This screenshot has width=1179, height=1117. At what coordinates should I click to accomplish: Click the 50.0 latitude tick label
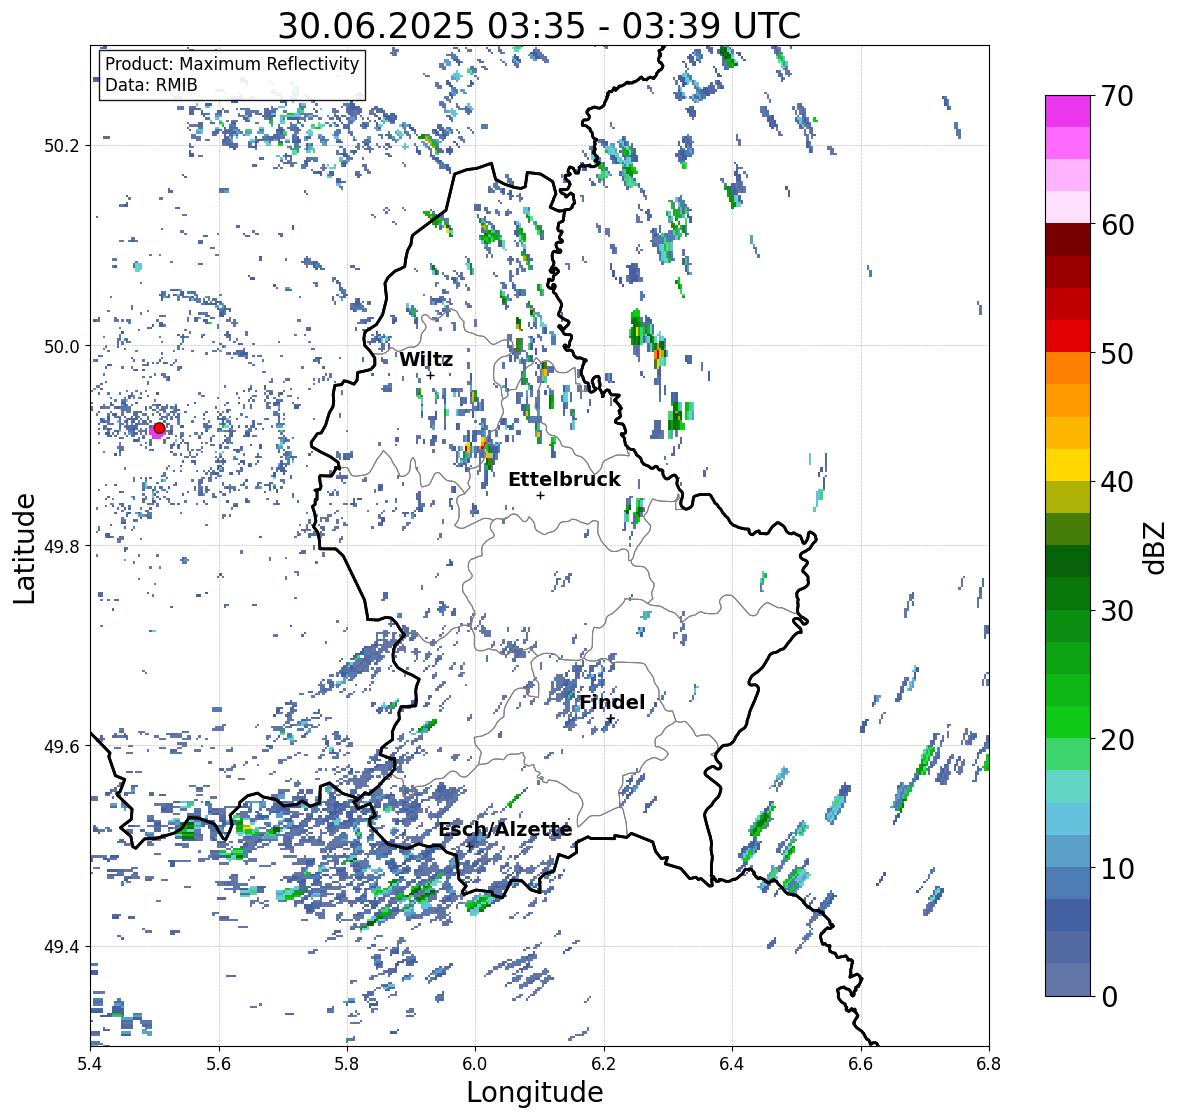61,347
